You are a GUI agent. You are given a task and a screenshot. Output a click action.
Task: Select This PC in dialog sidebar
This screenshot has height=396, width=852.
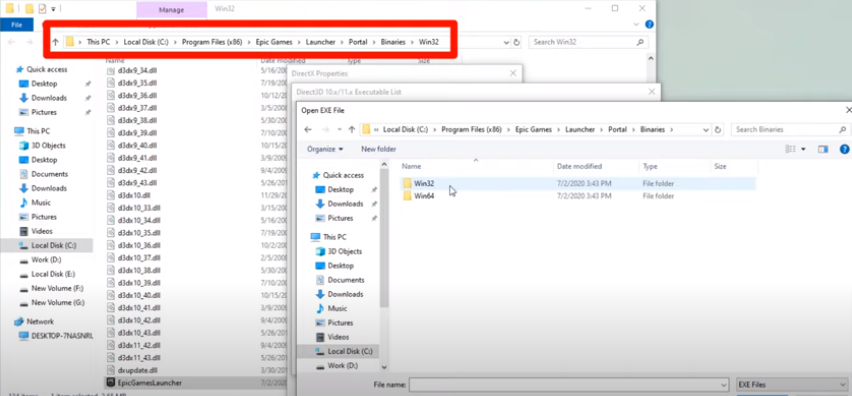tap(334, 237)
